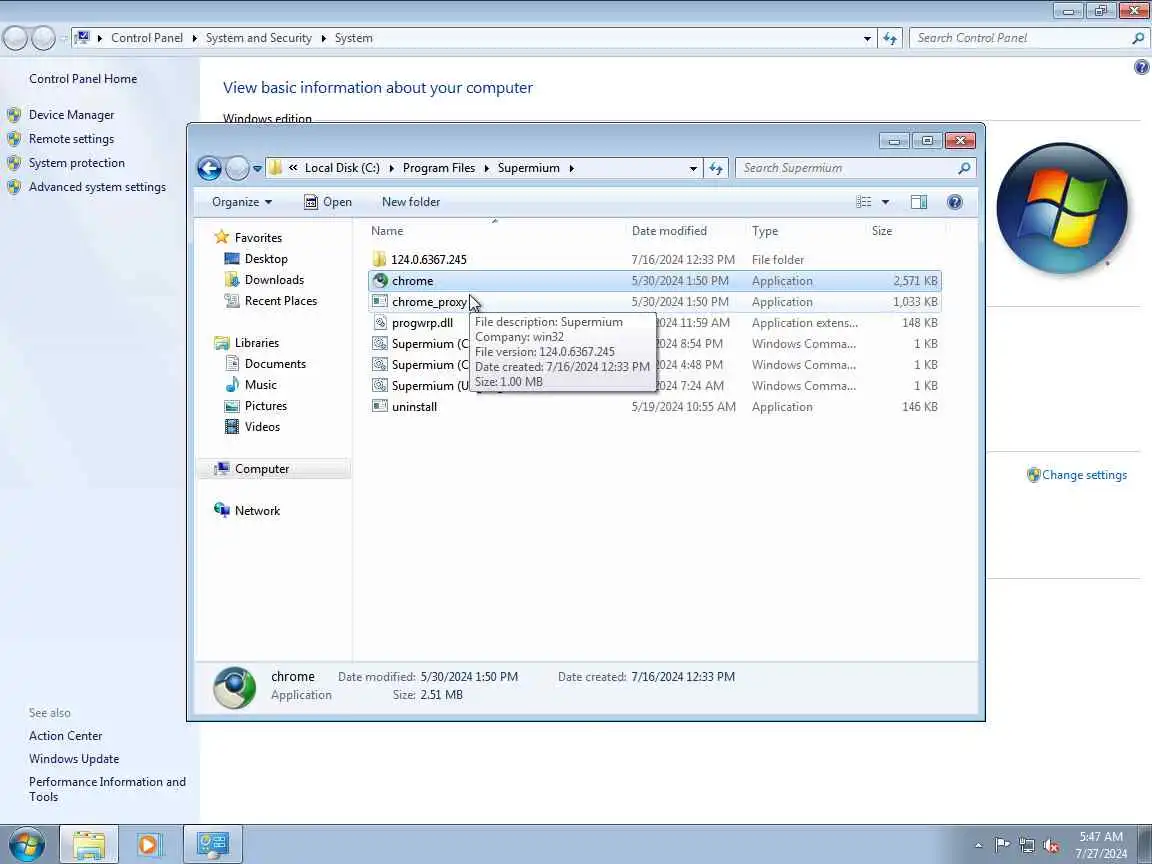Open Documents library
This screenshot has height=864, width=1152.
tap(275, 364)
